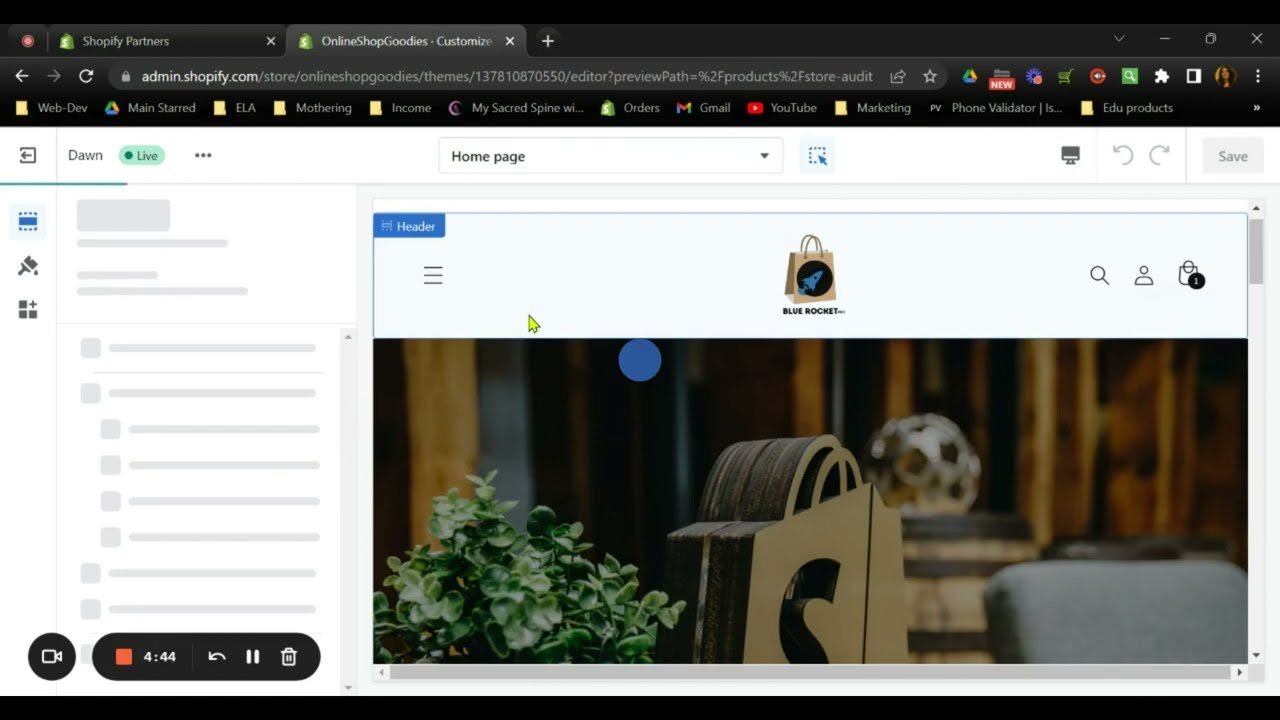Viewport: 1280px width, 720px height.
Task: Close the Shopify Partners tab
Action: pos(271,41)
